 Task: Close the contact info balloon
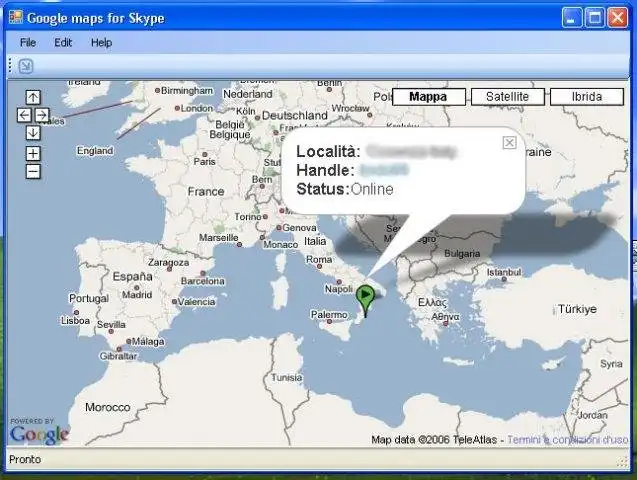pos(509,143)
